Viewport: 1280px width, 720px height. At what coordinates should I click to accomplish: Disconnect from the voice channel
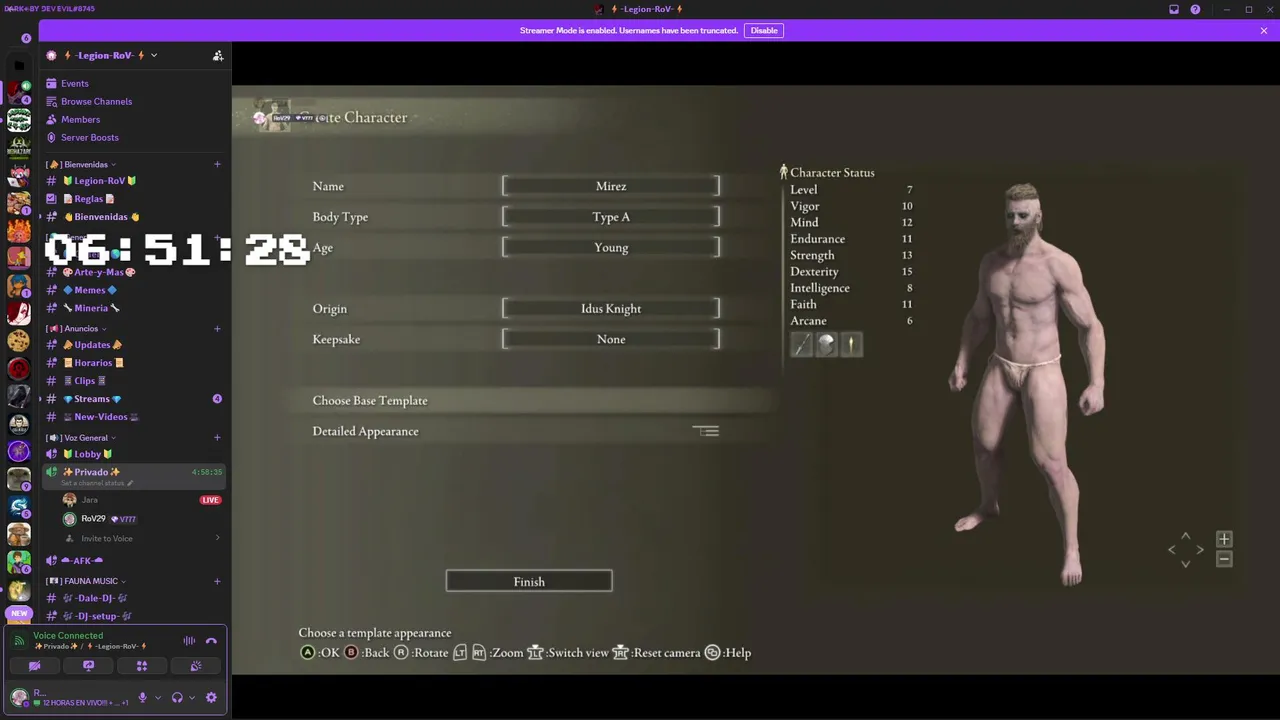[211, 641]
